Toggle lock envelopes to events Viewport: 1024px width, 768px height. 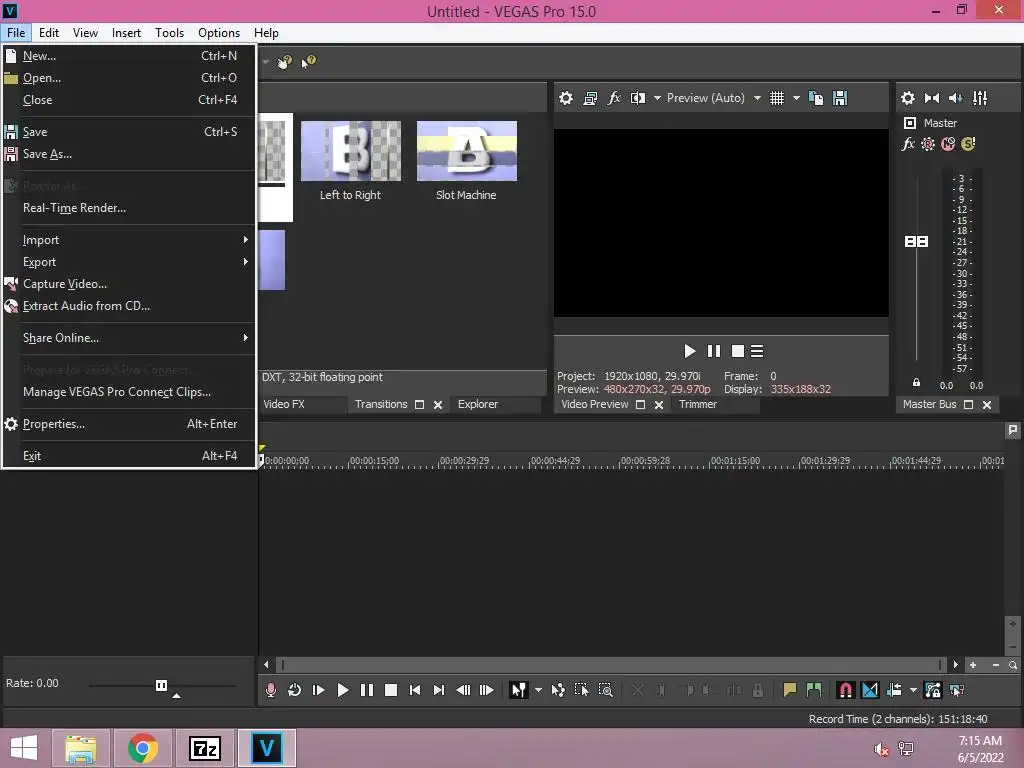coord(933,690)
